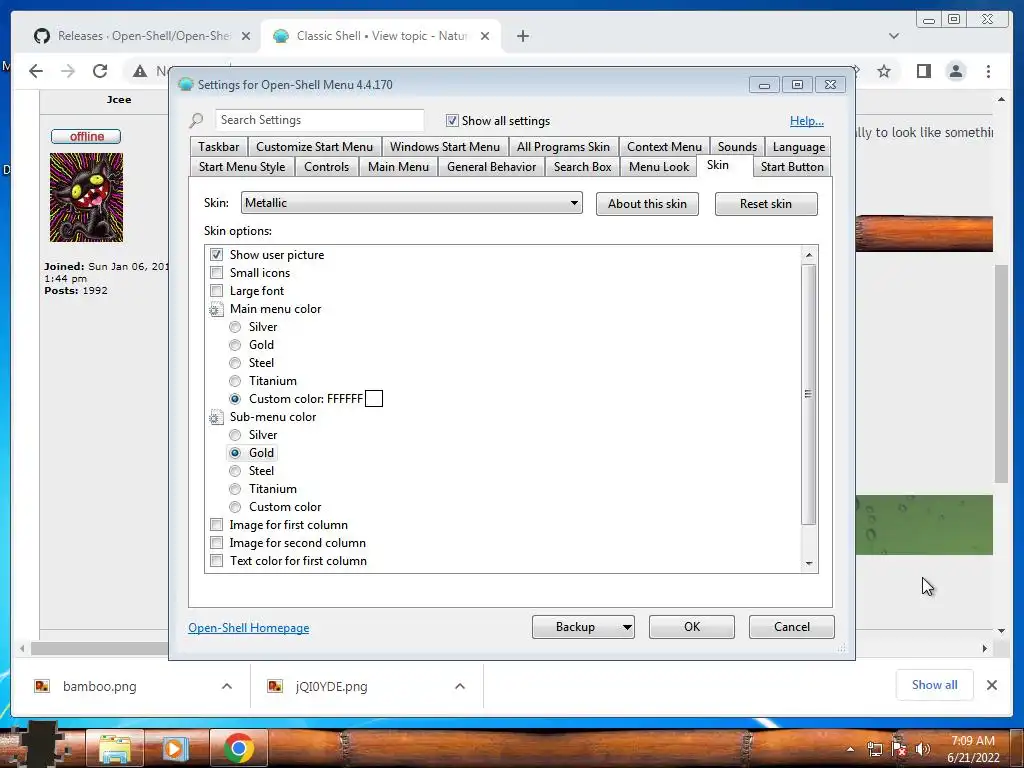Open the Skin dropdown showing Metallic
This screenshot has height=768, width=1024.
tap(411, 203)
